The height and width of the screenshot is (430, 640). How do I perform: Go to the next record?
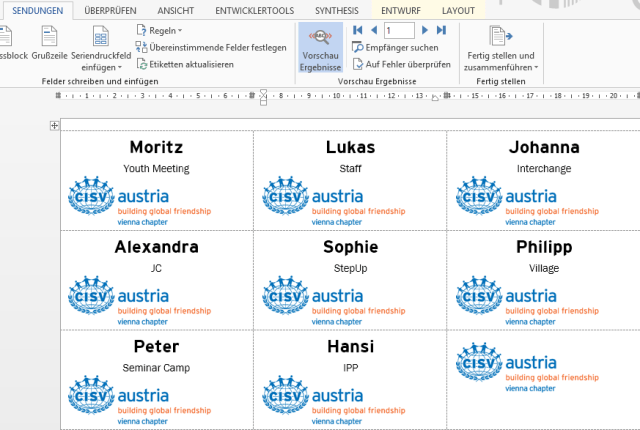coord(424,30)
